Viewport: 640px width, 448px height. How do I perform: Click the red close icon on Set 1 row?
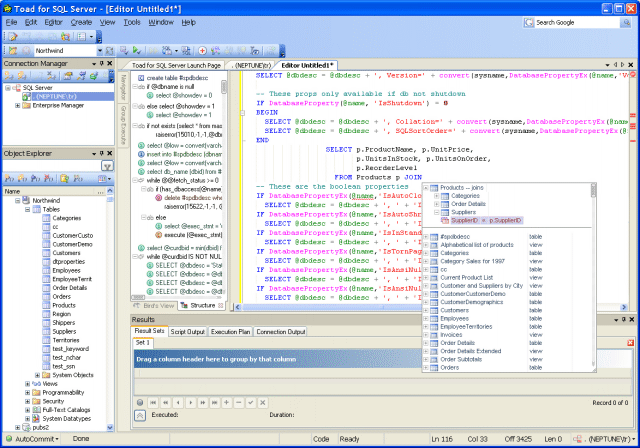630,343
